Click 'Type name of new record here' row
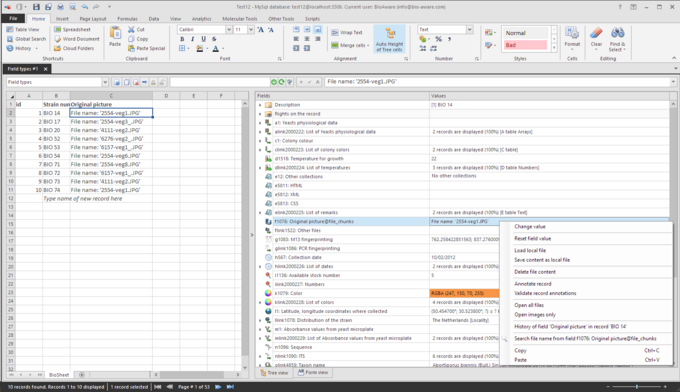The image size is (680, 392). pos(82,199)
